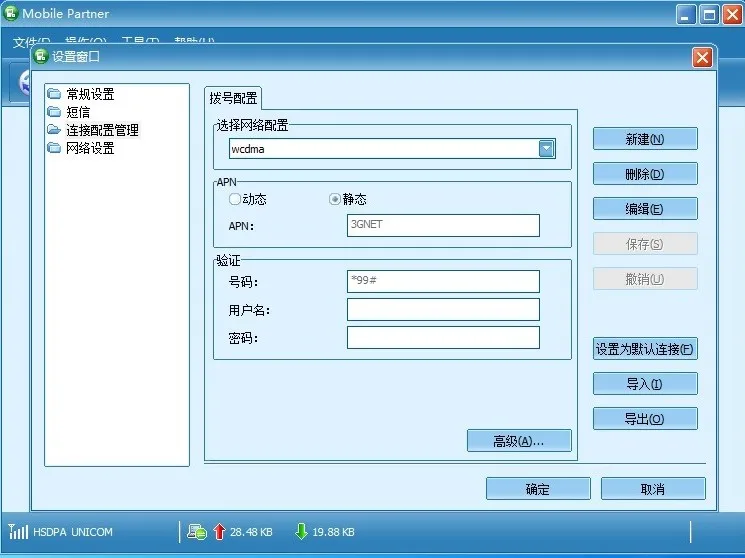Close the 设置窗口 dialog
This screenshot has height=558, width=745.
pos(702,58)
